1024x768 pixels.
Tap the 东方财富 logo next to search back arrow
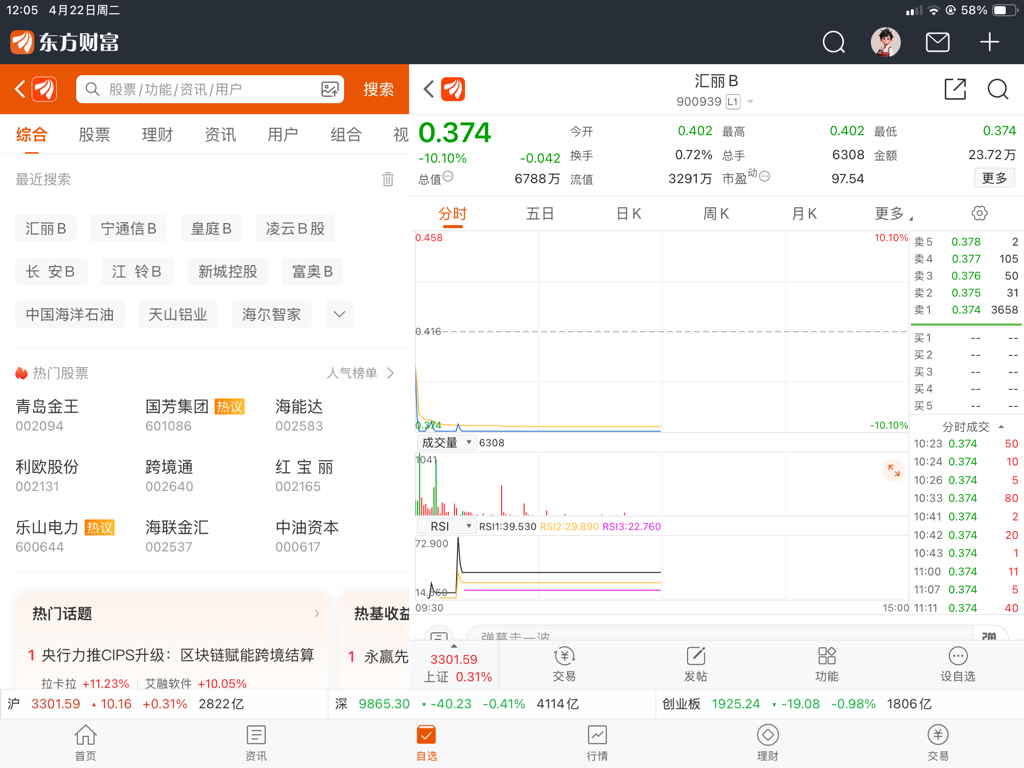point(45,89)
